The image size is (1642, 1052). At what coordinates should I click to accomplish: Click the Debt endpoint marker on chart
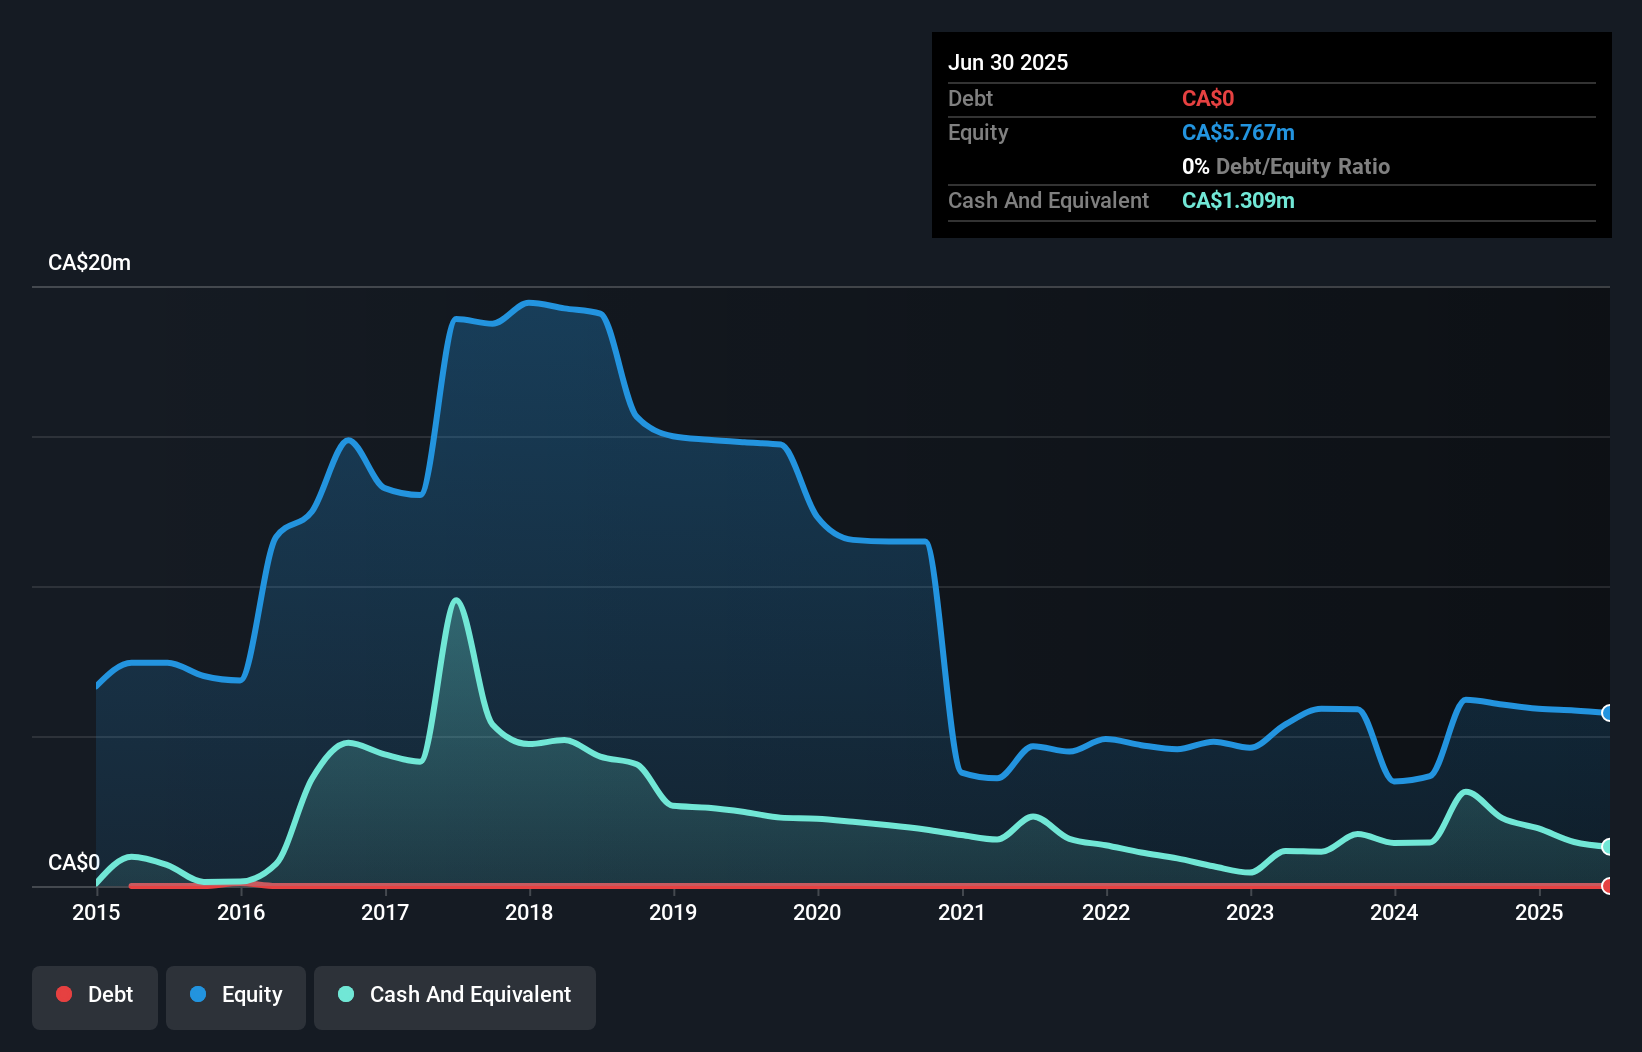click(x=1607, y=886)
